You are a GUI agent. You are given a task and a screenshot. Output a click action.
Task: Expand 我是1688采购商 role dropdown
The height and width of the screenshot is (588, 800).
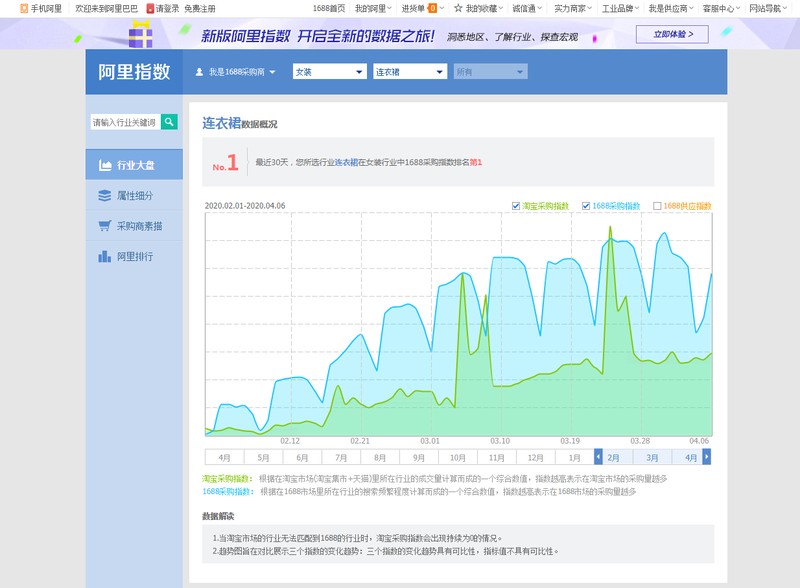pos(236,72)
